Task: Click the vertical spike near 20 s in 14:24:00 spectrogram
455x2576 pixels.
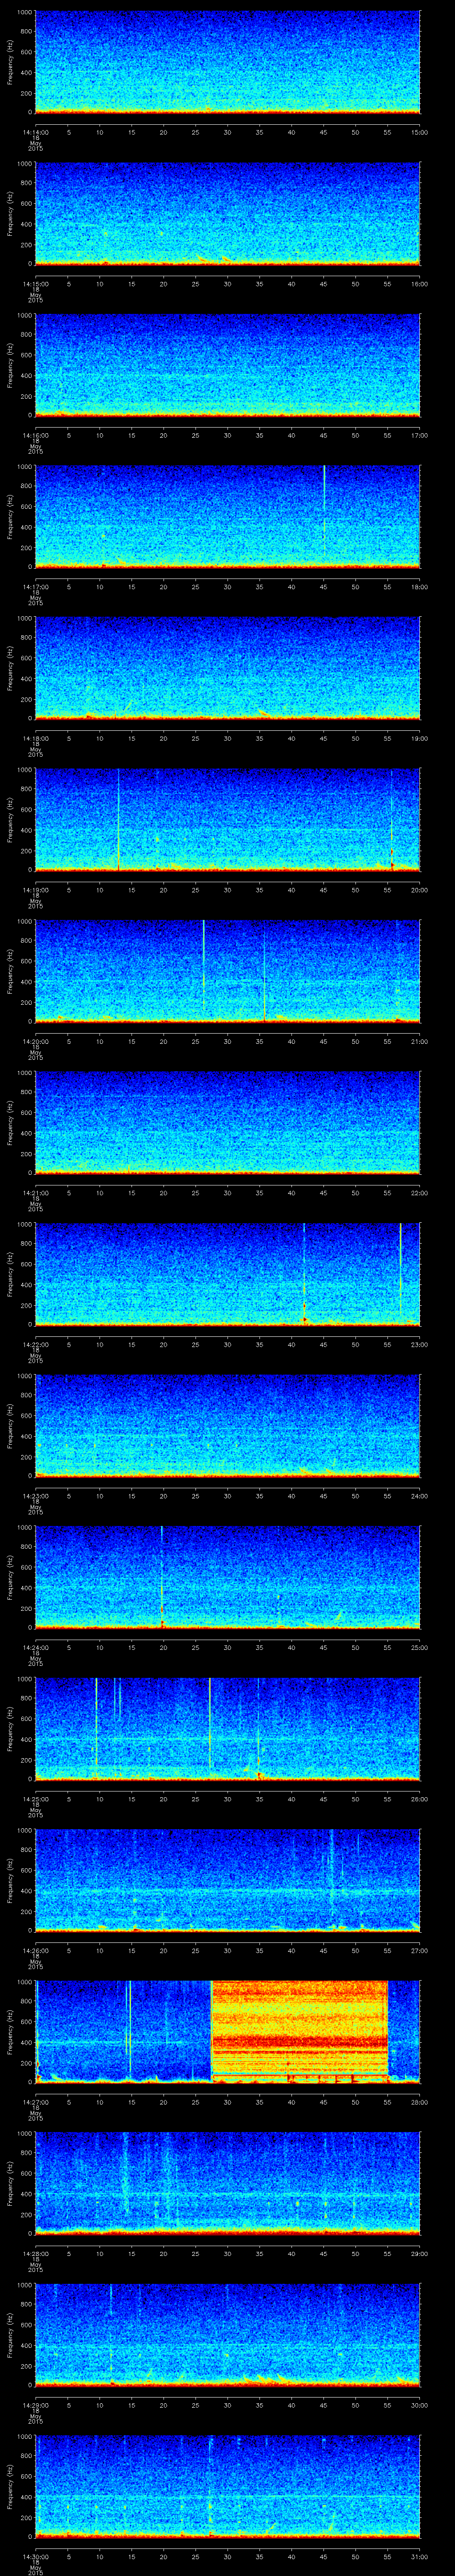Action: pyautogui.click(x=162, y=1577)
